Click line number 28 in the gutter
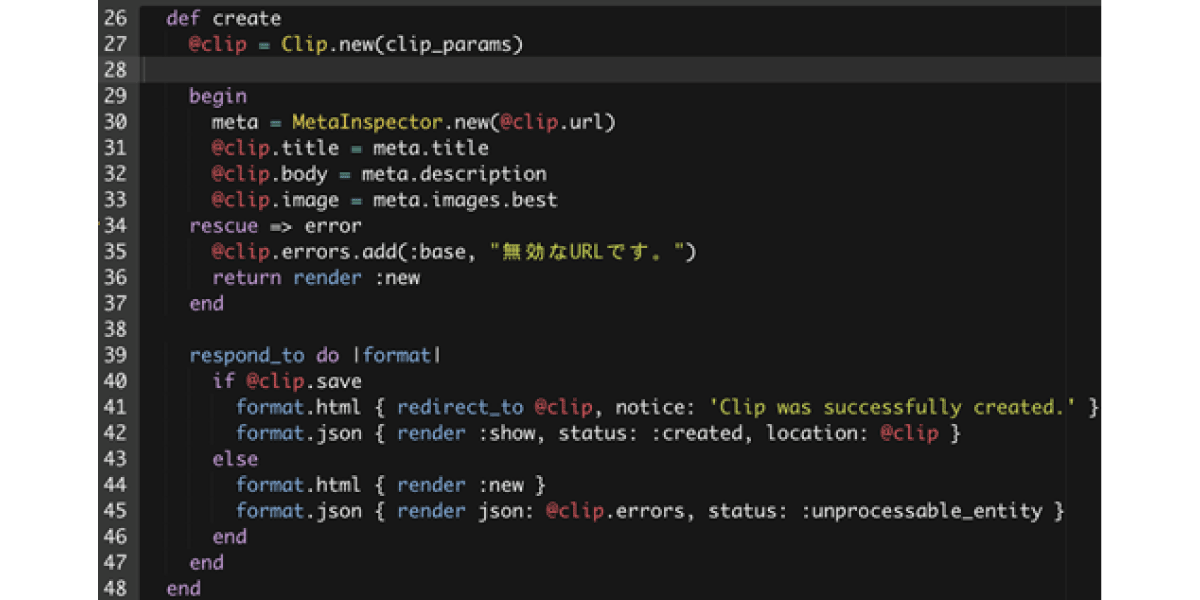Screen dimensions: 1200x600 tap(115, 70)
